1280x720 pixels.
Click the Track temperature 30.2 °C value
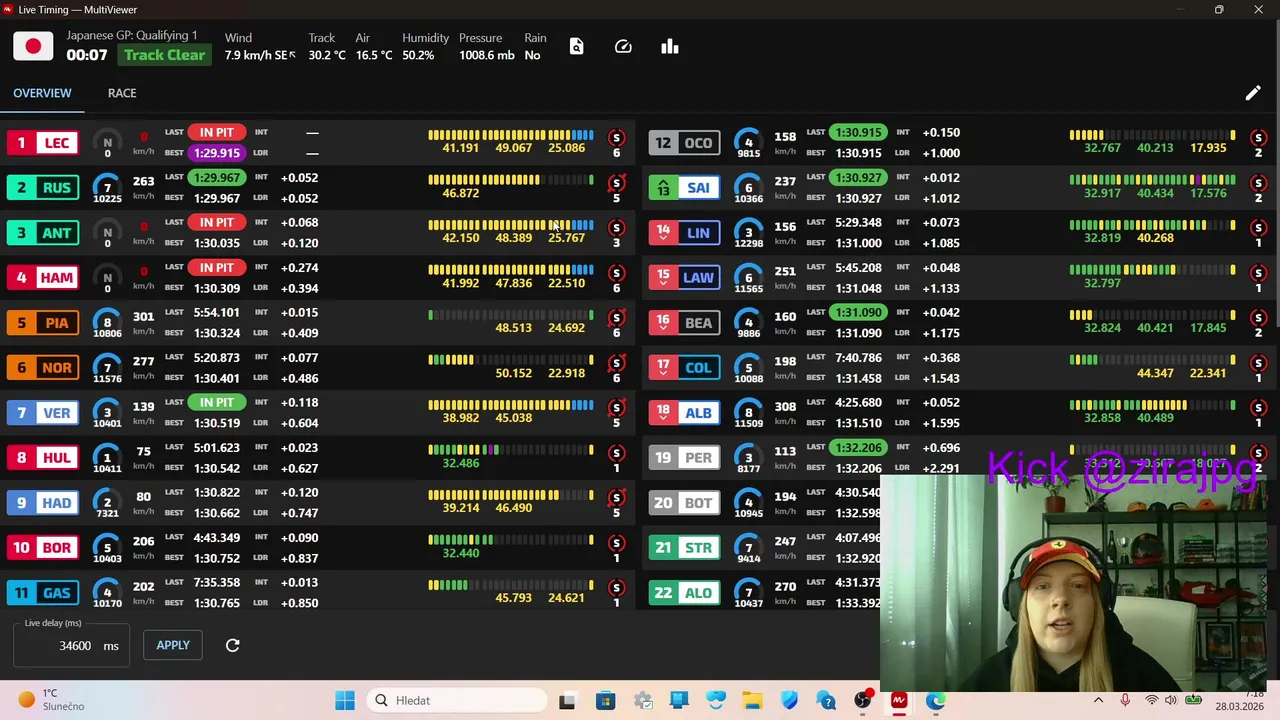327,55
